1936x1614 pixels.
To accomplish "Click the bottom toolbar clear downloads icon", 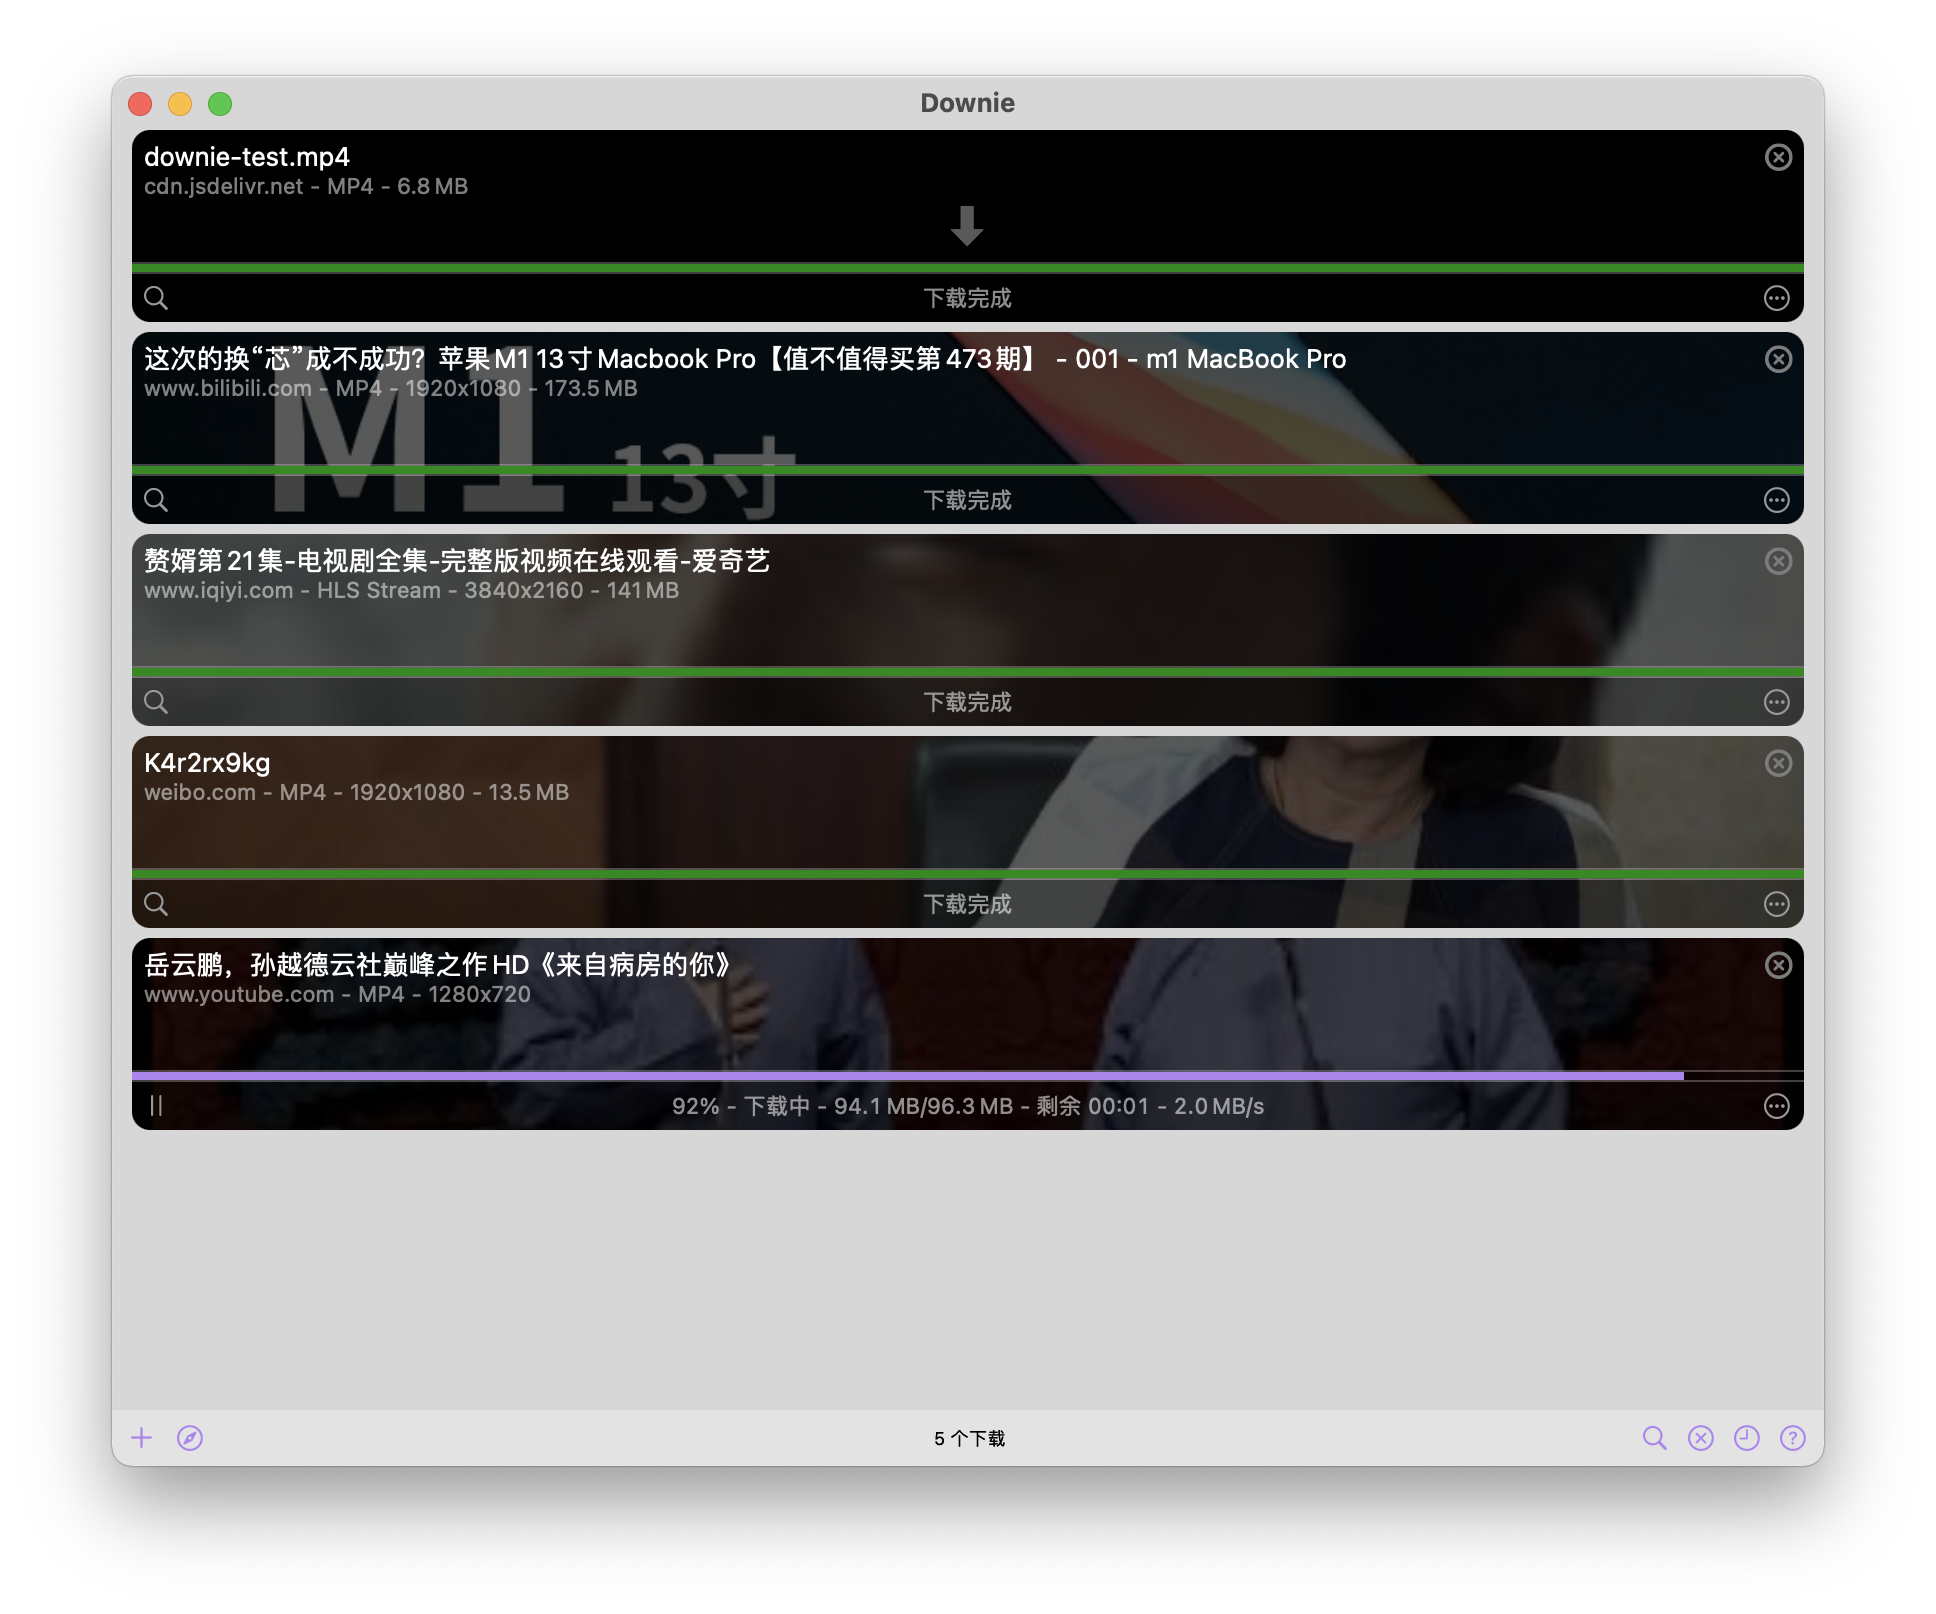I will coord(1700,1438).
